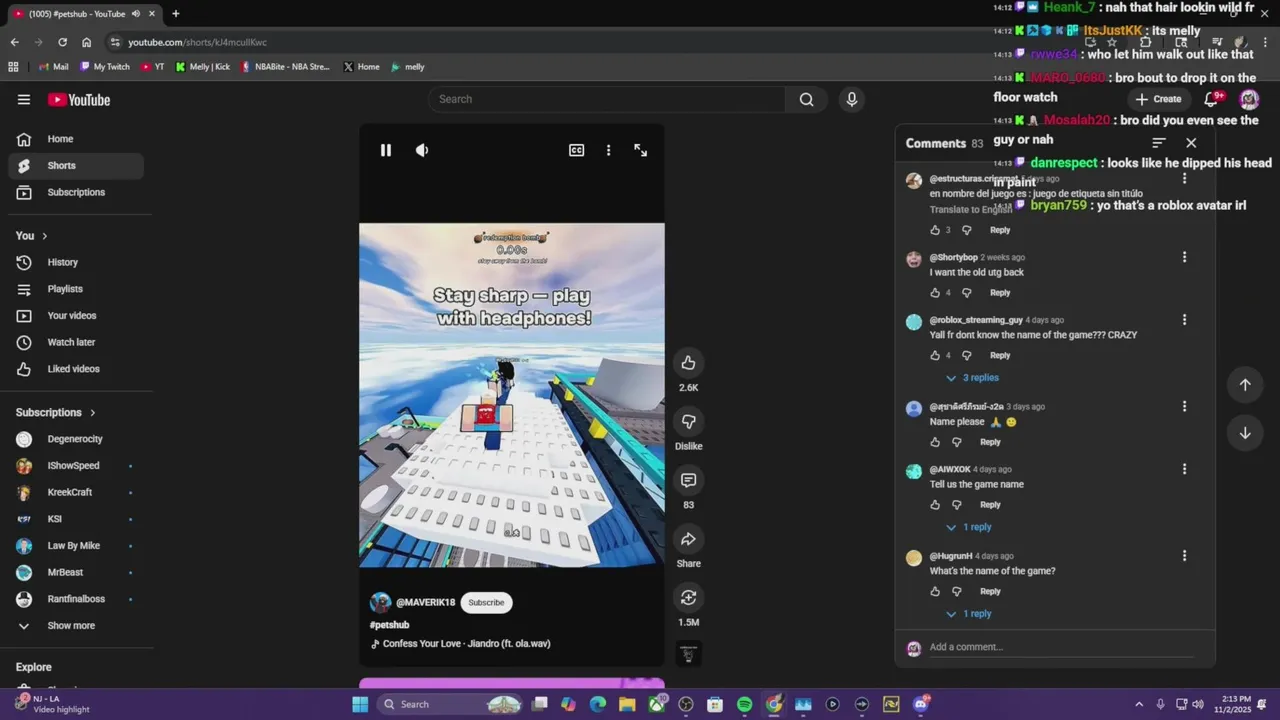1280x720 pixels.
Task: Pause the playing Short
Action: coord(386,150)
